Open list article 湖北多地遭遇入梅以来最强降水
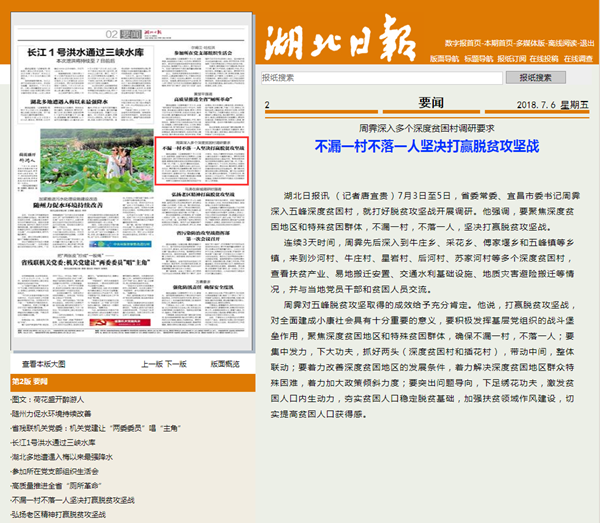Viewport: 600px width, 523px height. [62, 457]
